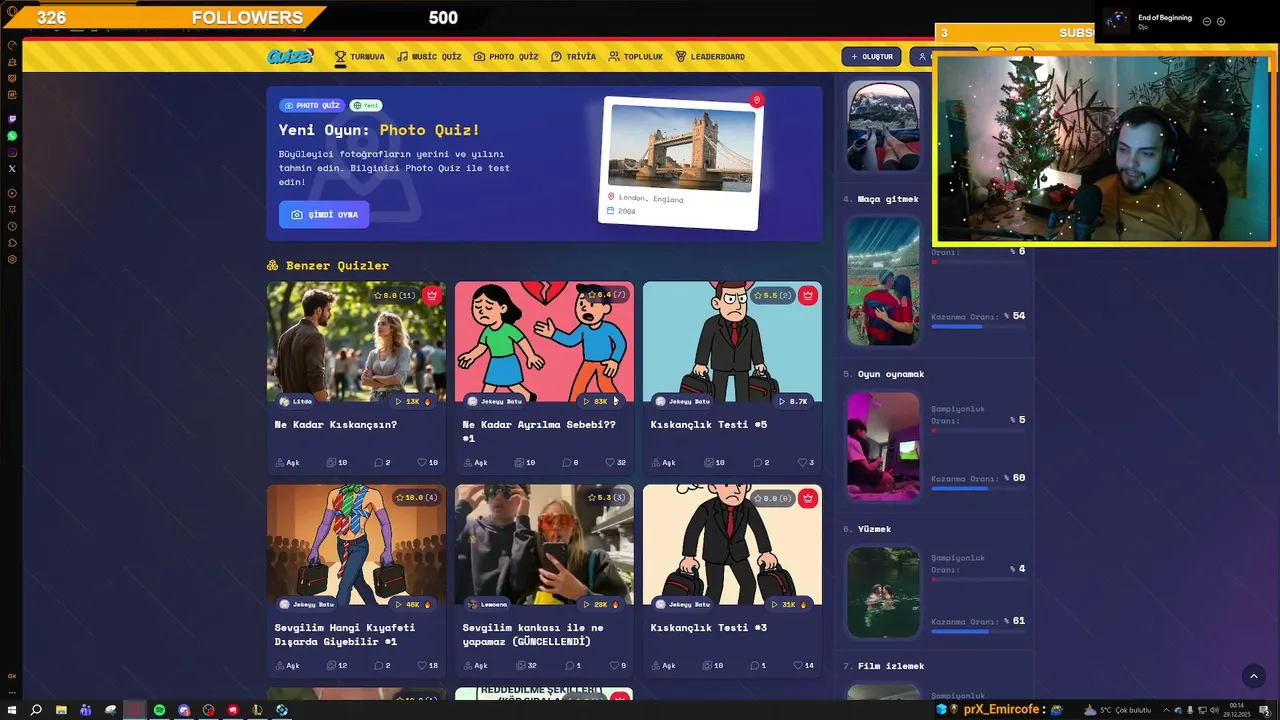Open the Leaderboard page
Screen dimensions: 1280x720
pos(710,57)
